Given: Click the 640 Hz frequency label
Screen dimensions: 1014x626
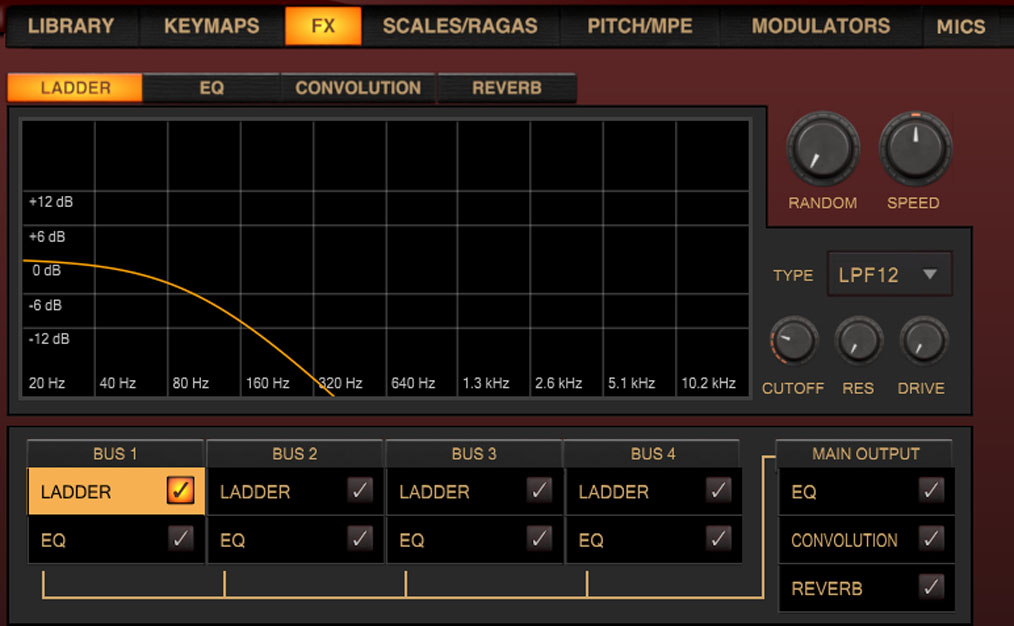Looking at the screenshot, I should (x=413, y=383).
